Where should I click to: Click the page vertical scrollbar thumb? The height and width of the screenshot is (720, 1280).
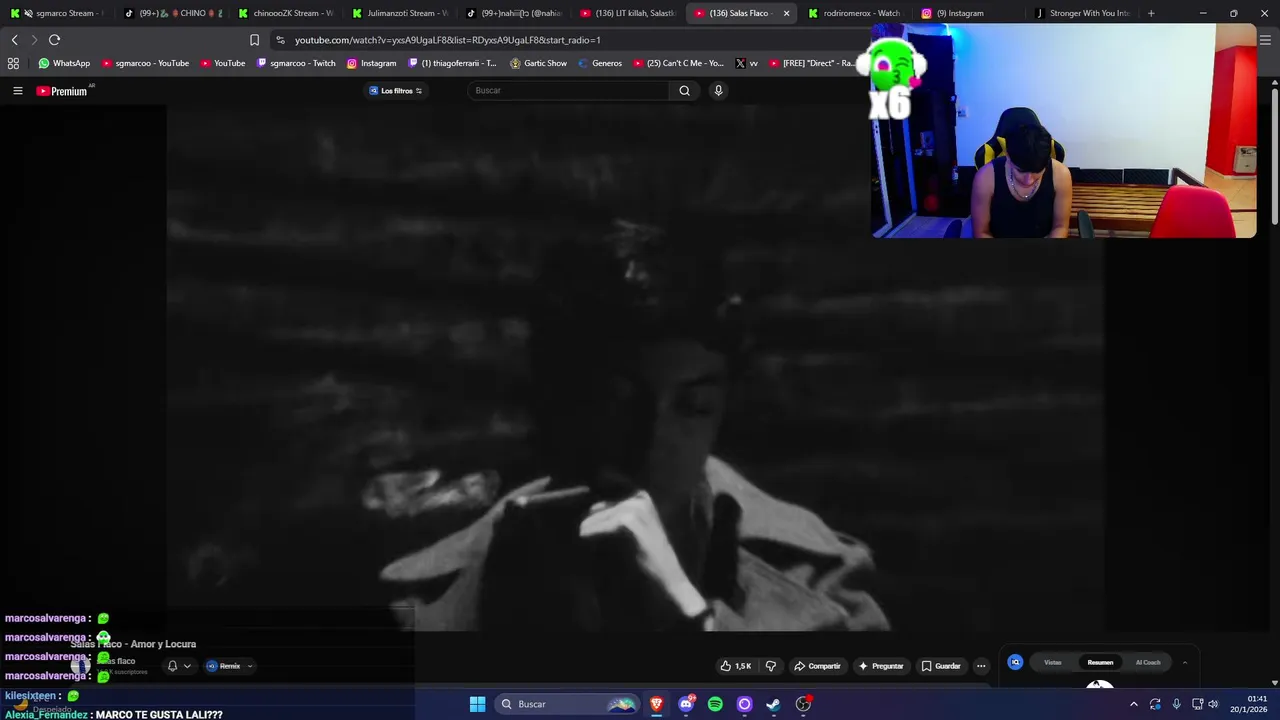click(1274, 157)
